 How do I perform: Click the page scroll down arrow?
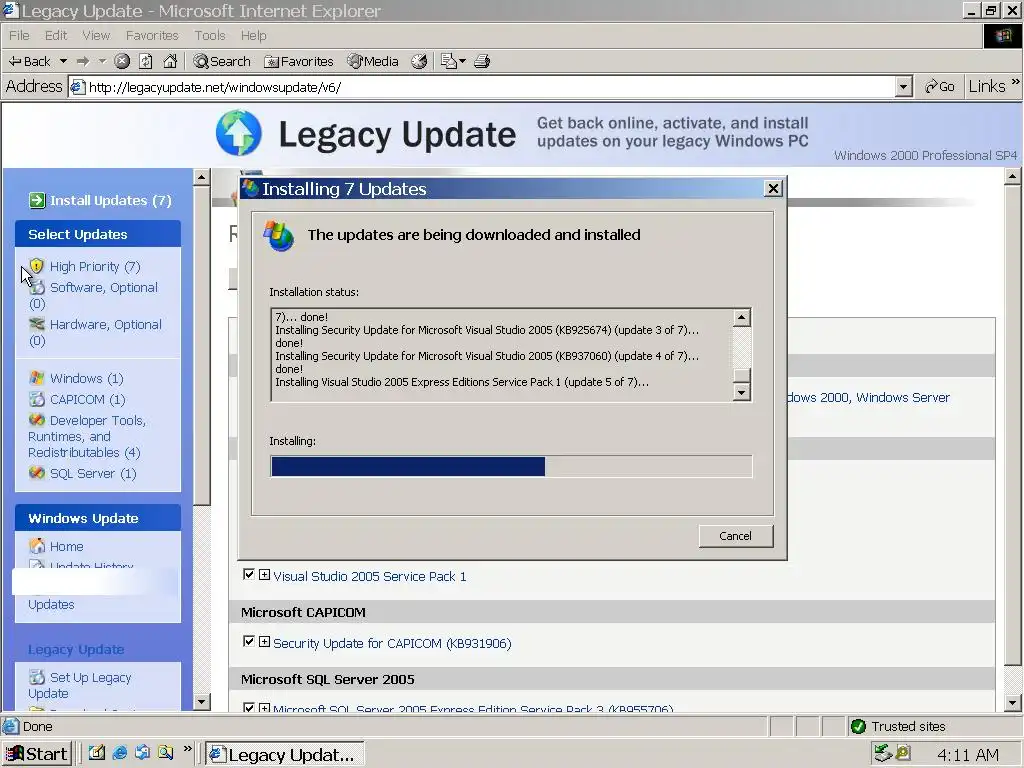coord(1012,703)
